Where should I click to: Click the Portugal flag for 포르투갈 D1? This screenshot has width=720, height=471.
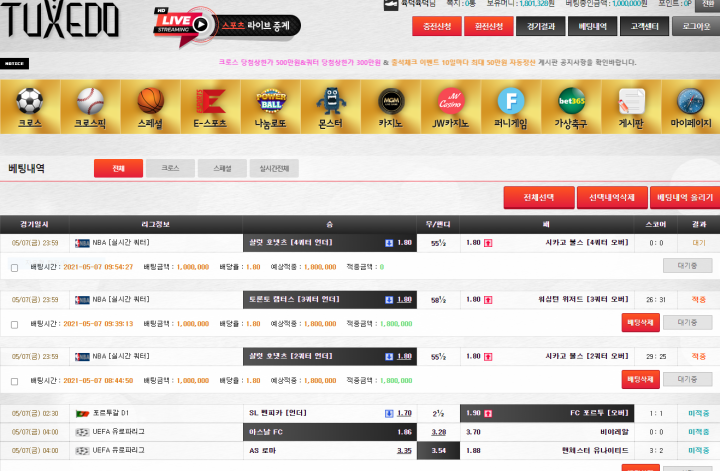[82, 414]
